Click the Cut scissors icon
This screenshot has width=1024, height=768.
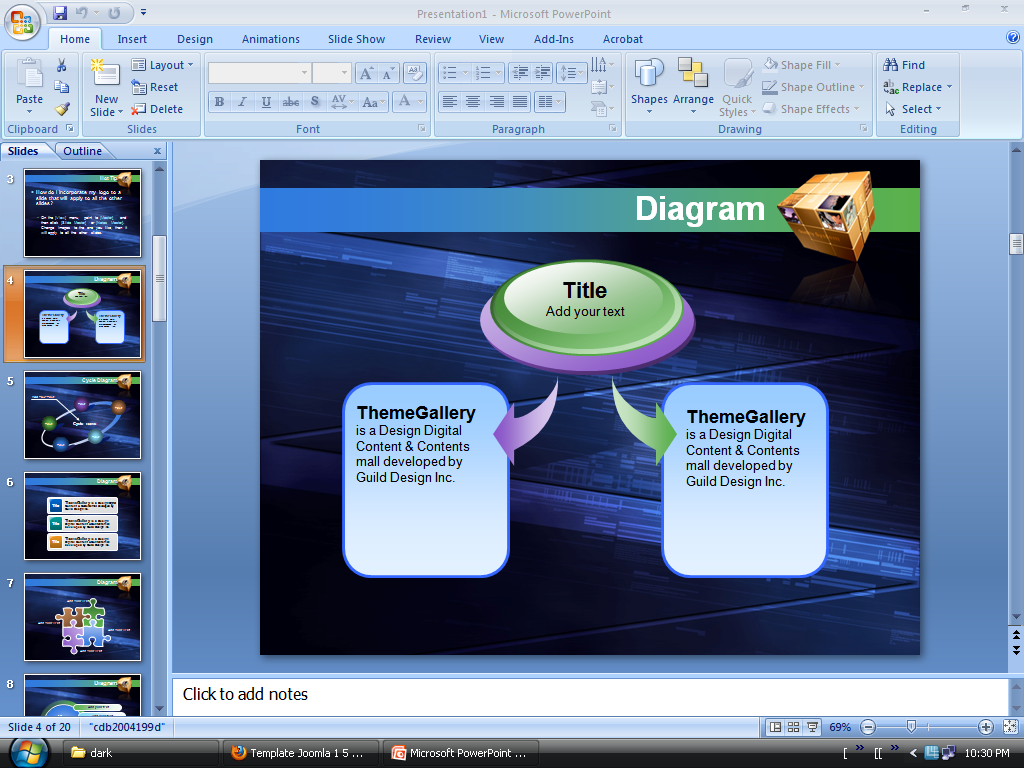tap(61, 65)
